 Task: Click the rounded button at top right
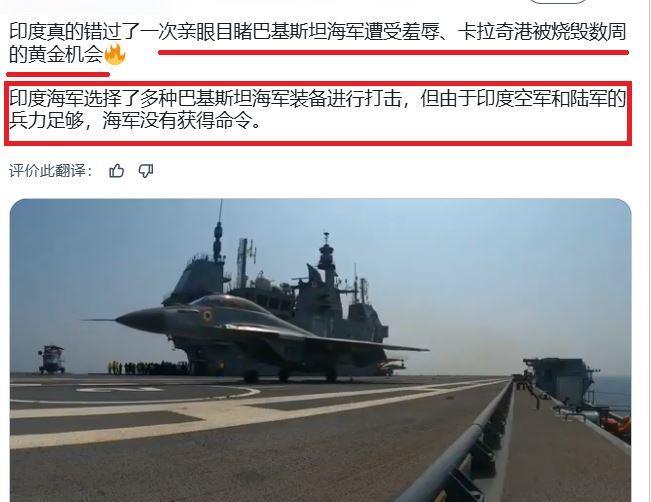558,1
